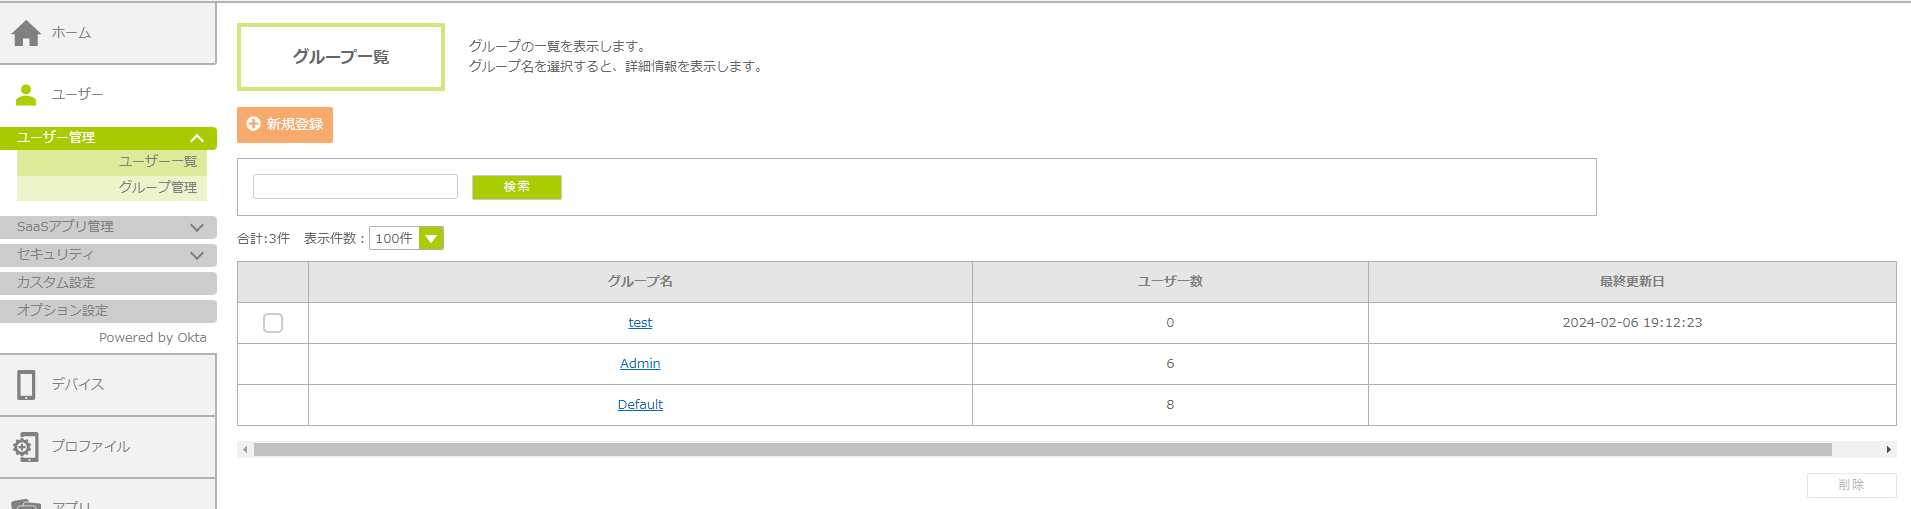Image resolution: width=1911 pixels, height=509 pixels.
Task: Check the checkbox for the test group
Action: (x=273, y=323)
